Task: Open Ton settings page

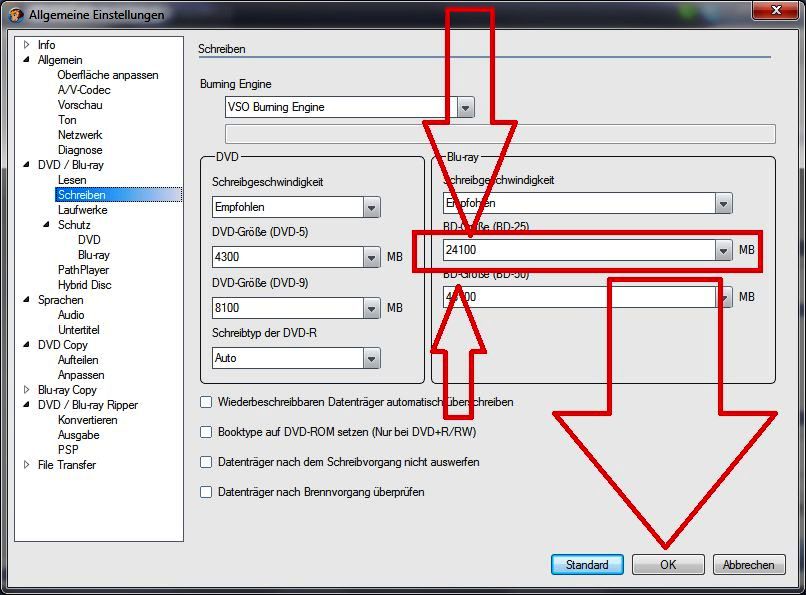Action: [x=67, y=120]
